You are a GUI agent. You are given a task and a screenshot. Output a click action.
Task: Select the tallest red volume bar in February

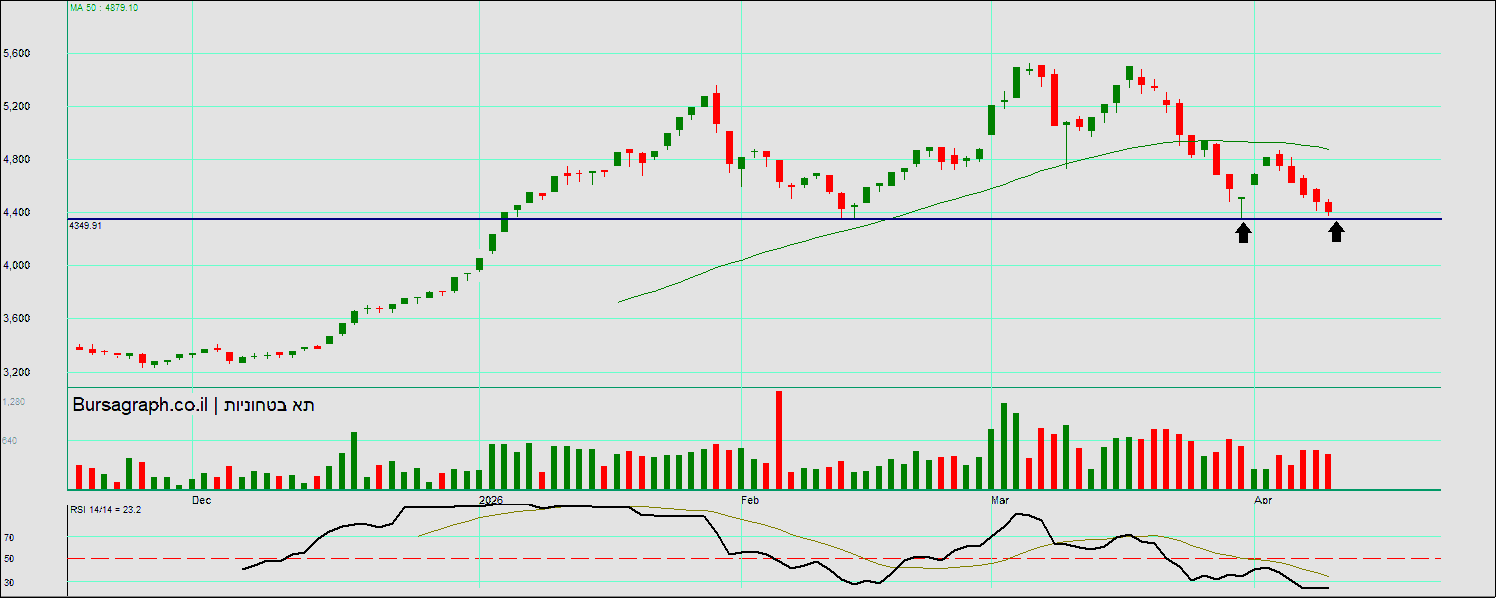coord(778,440)
